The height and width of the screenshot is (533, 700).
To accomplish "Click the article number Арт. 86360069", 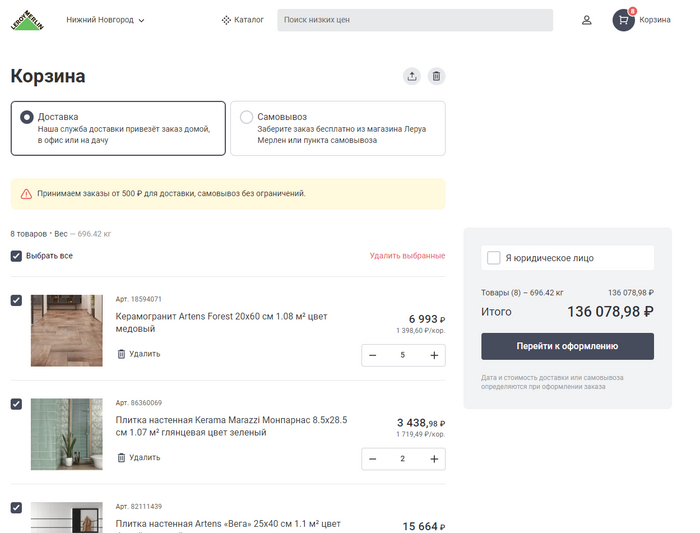I will point(138,403).
